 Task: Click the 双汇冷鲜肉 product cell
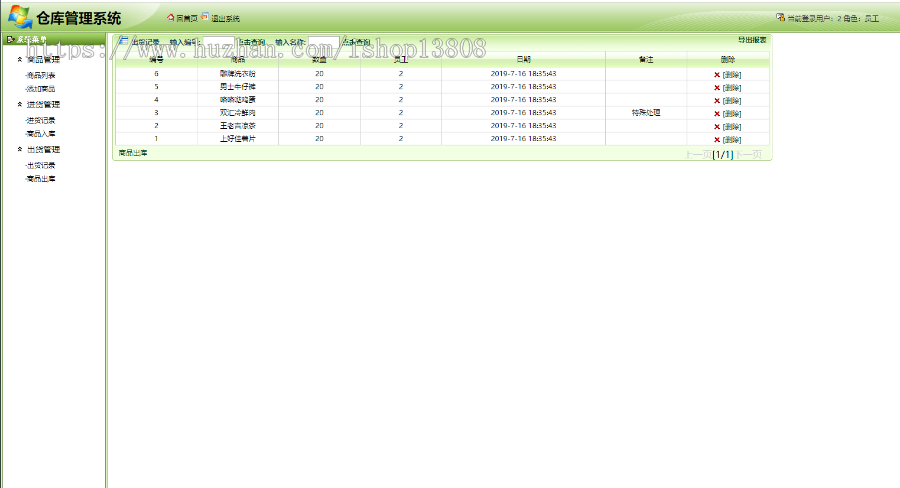point(238,113)
